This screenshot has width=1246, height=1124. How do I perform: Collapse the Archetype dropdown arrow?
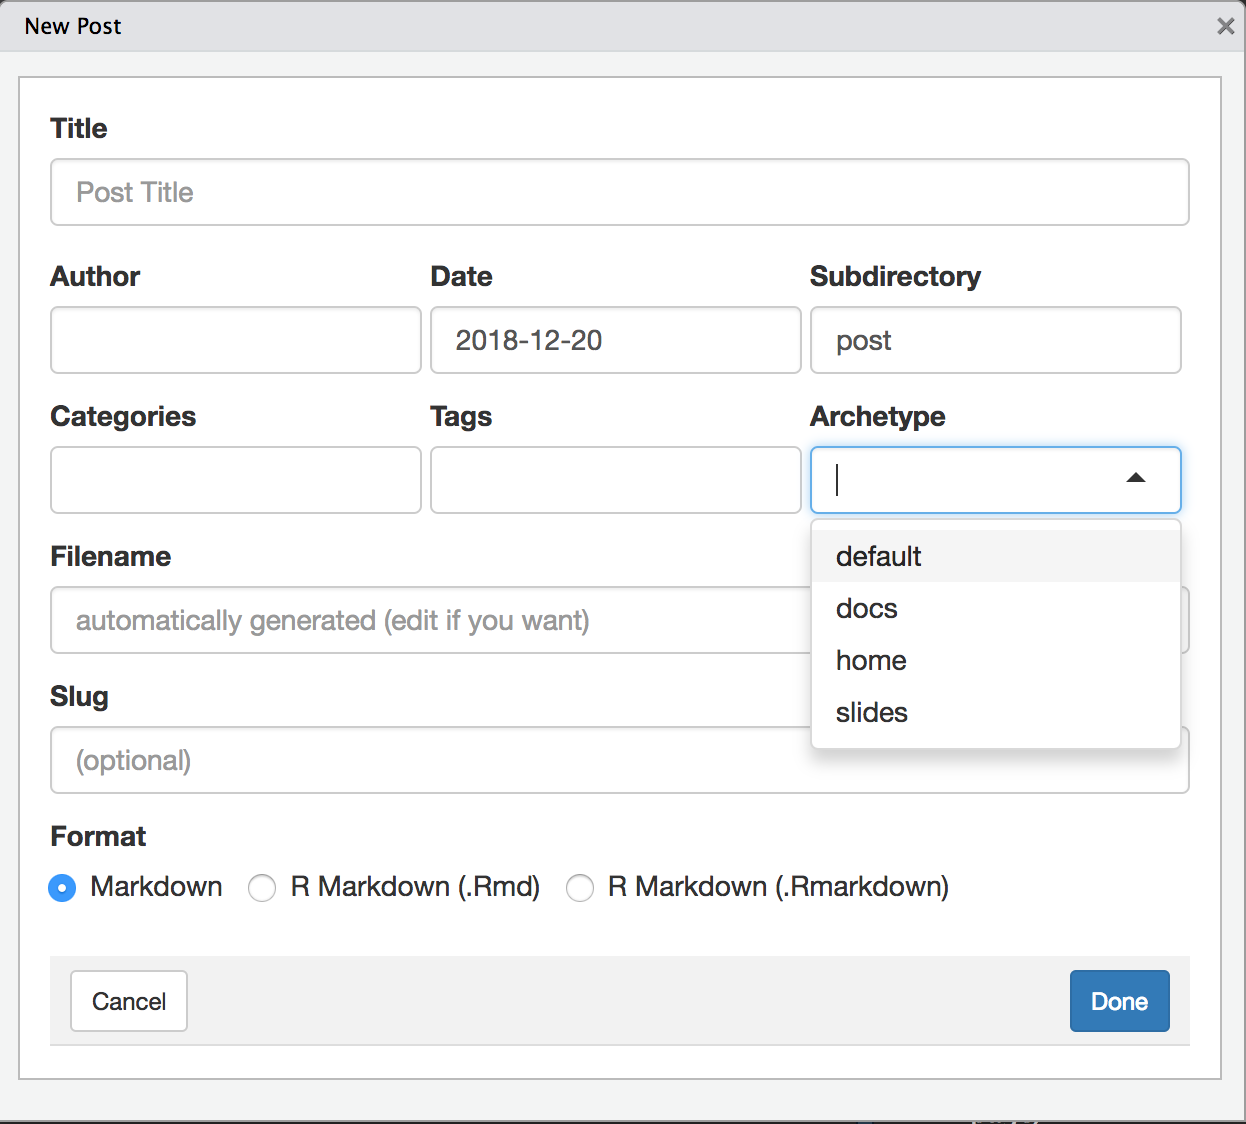click(x=1136, y=479)
